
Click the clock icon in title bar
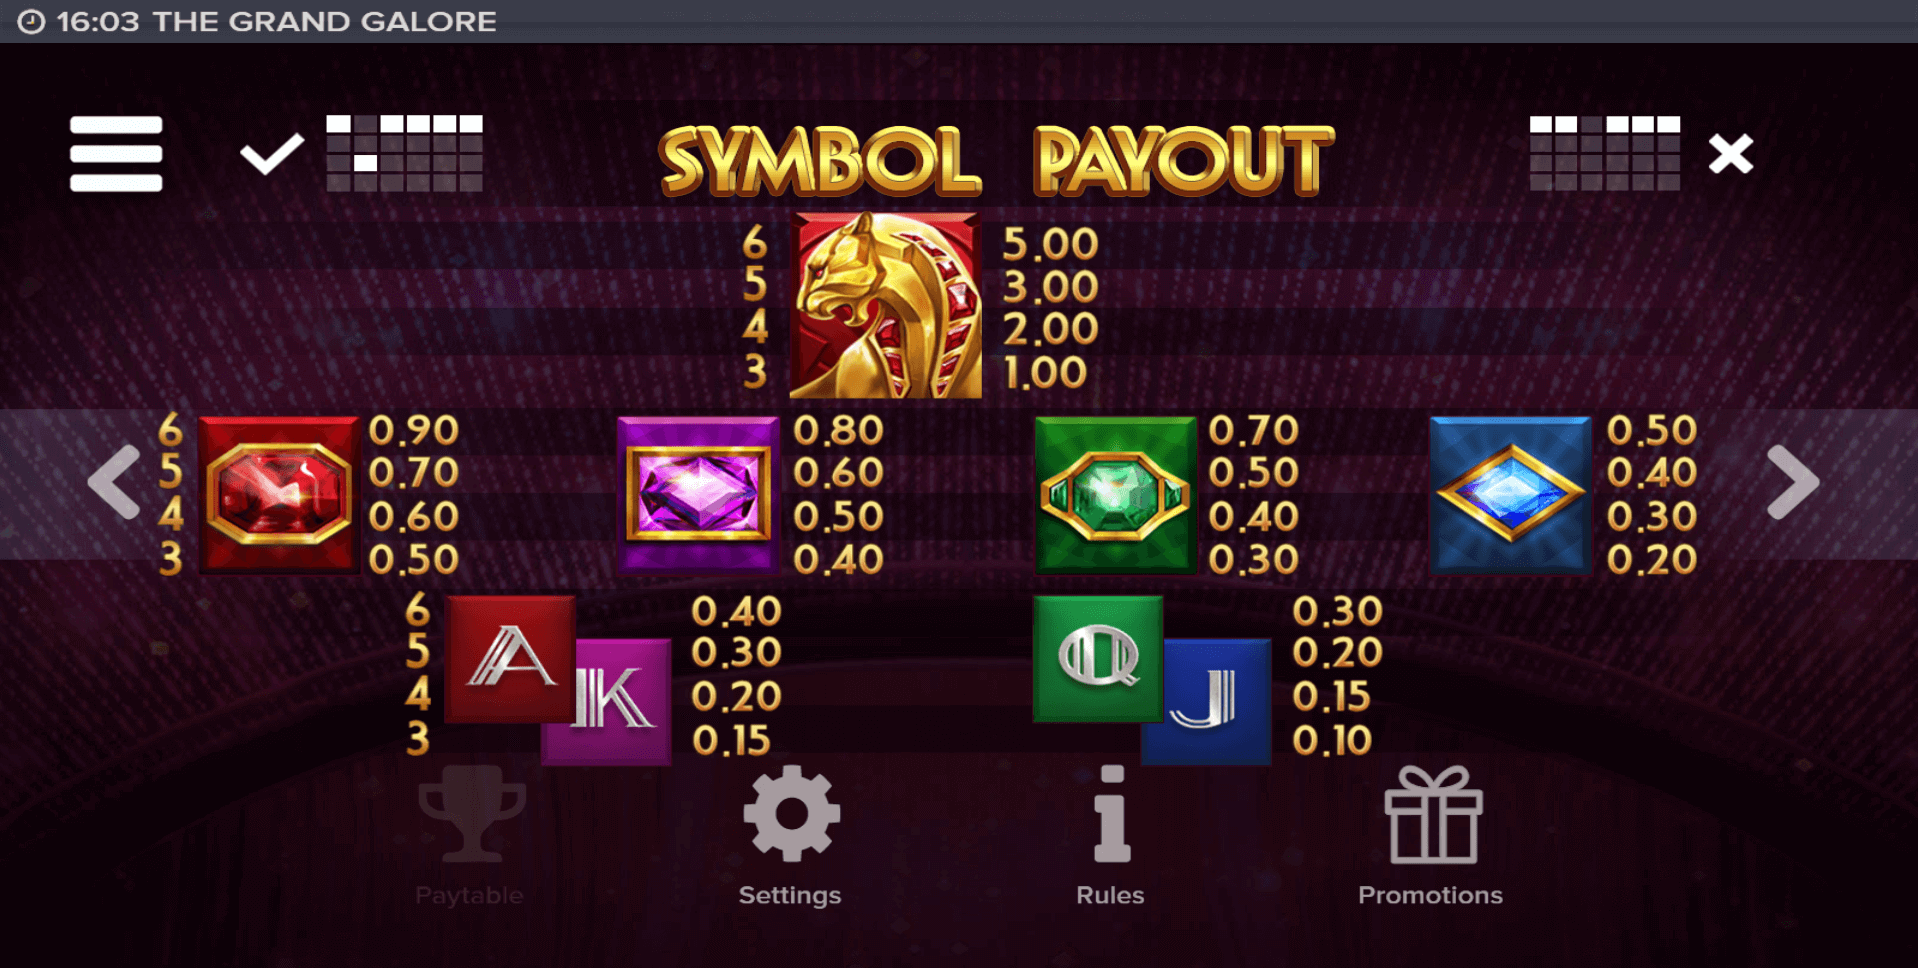[x=31, y=21]
